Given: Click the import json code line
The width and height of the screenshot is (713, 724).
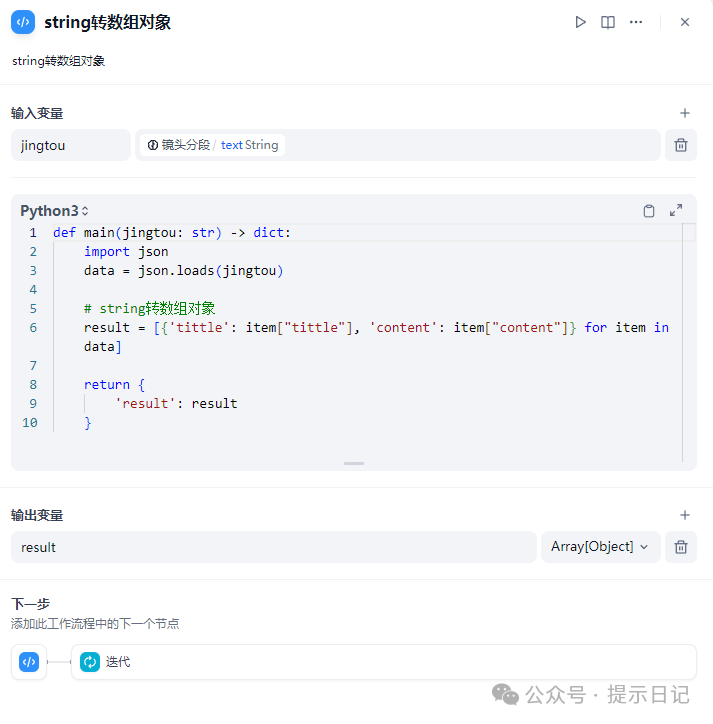Looking at the screenshot, I should [x=126, y=252].
